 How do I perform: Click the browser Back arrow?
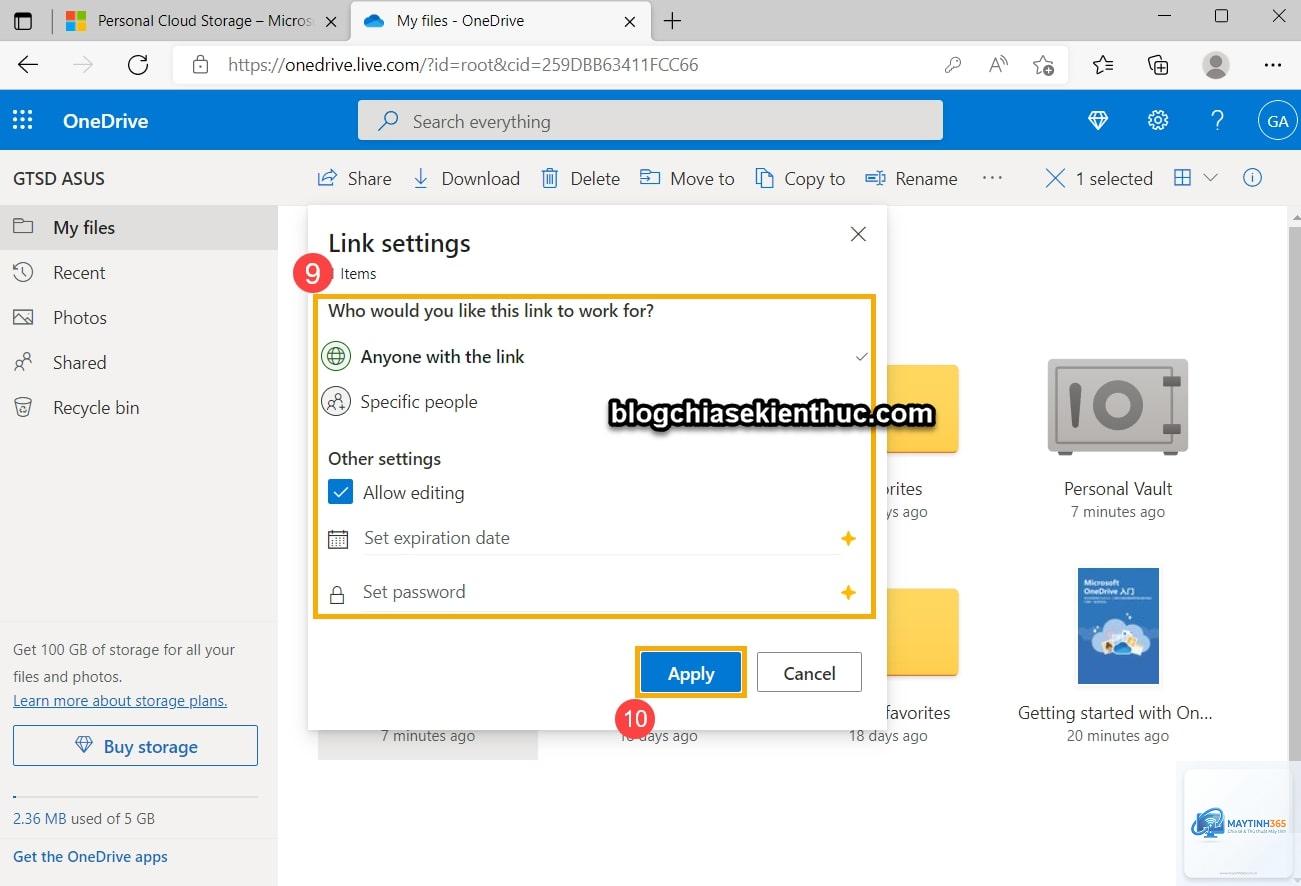28,65
